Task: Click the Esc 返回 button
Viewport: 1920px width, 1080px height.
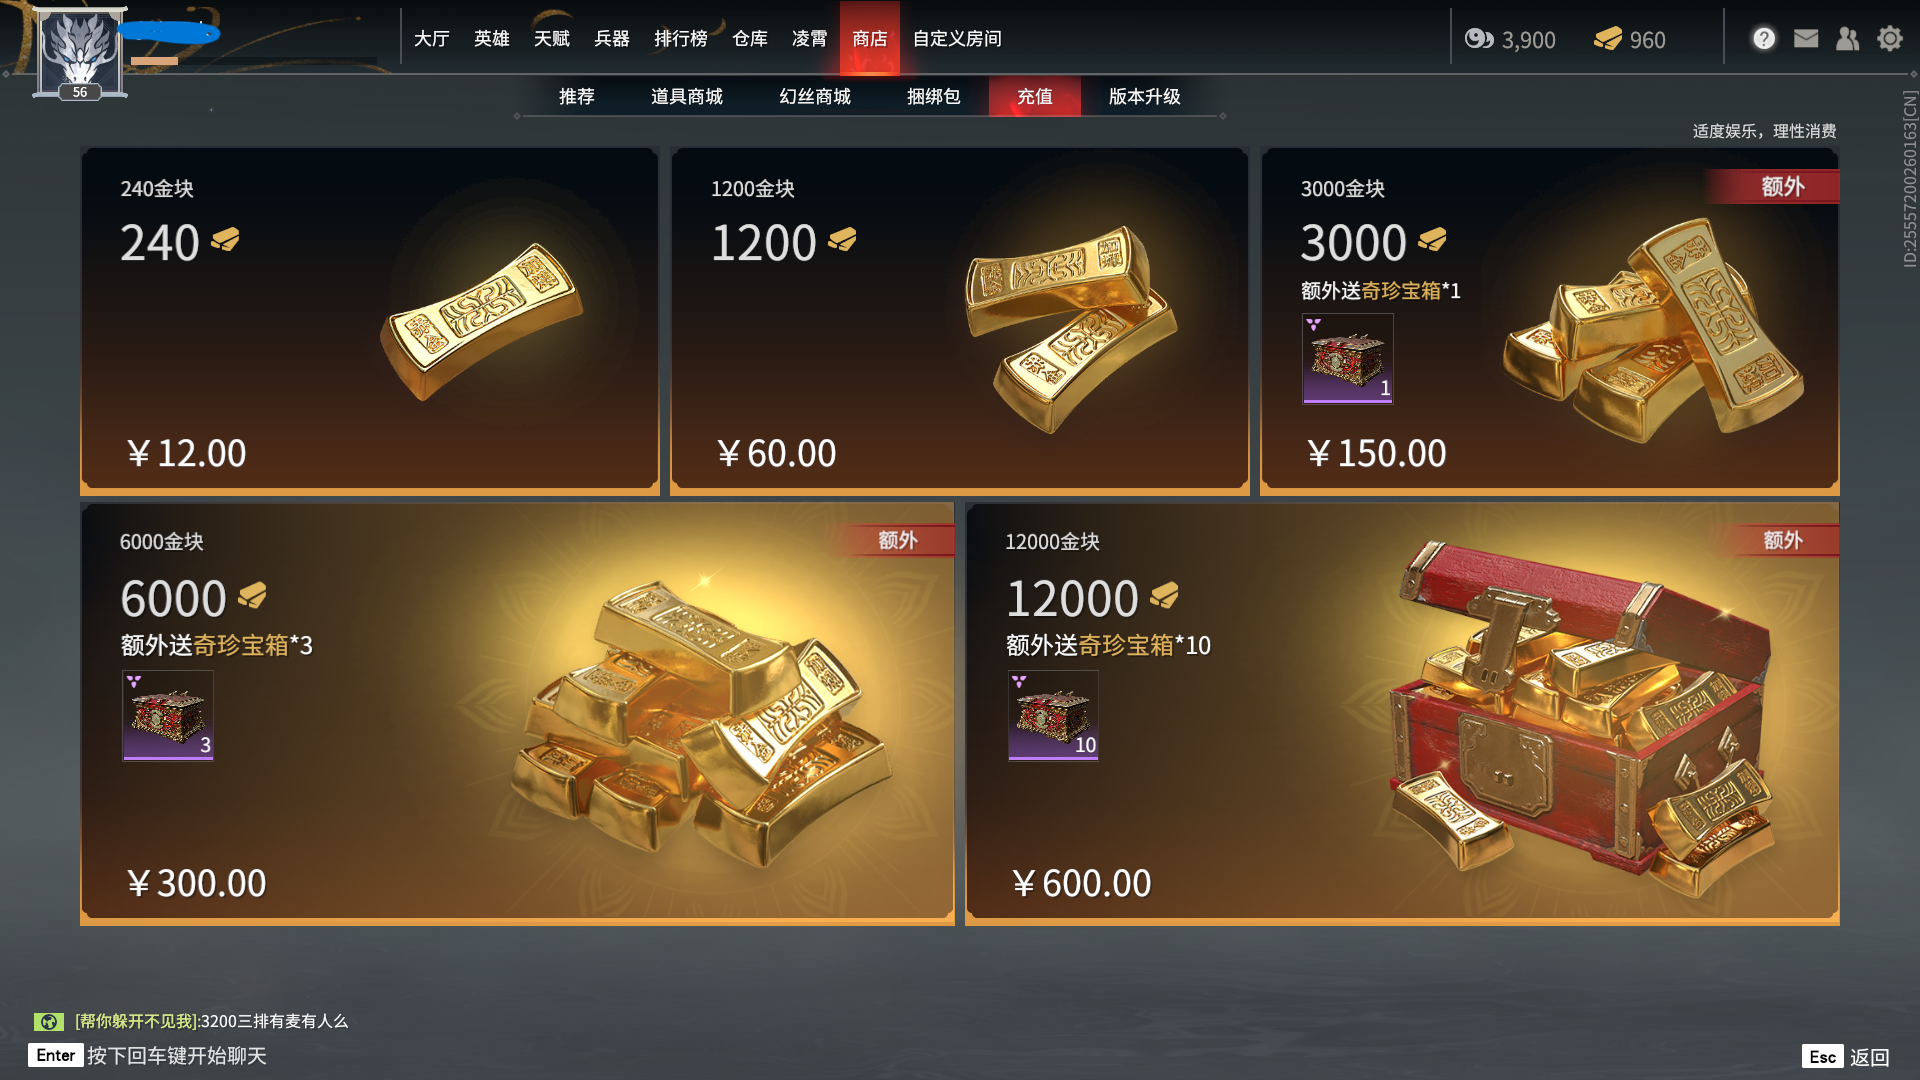Action: [1846, 1057]
